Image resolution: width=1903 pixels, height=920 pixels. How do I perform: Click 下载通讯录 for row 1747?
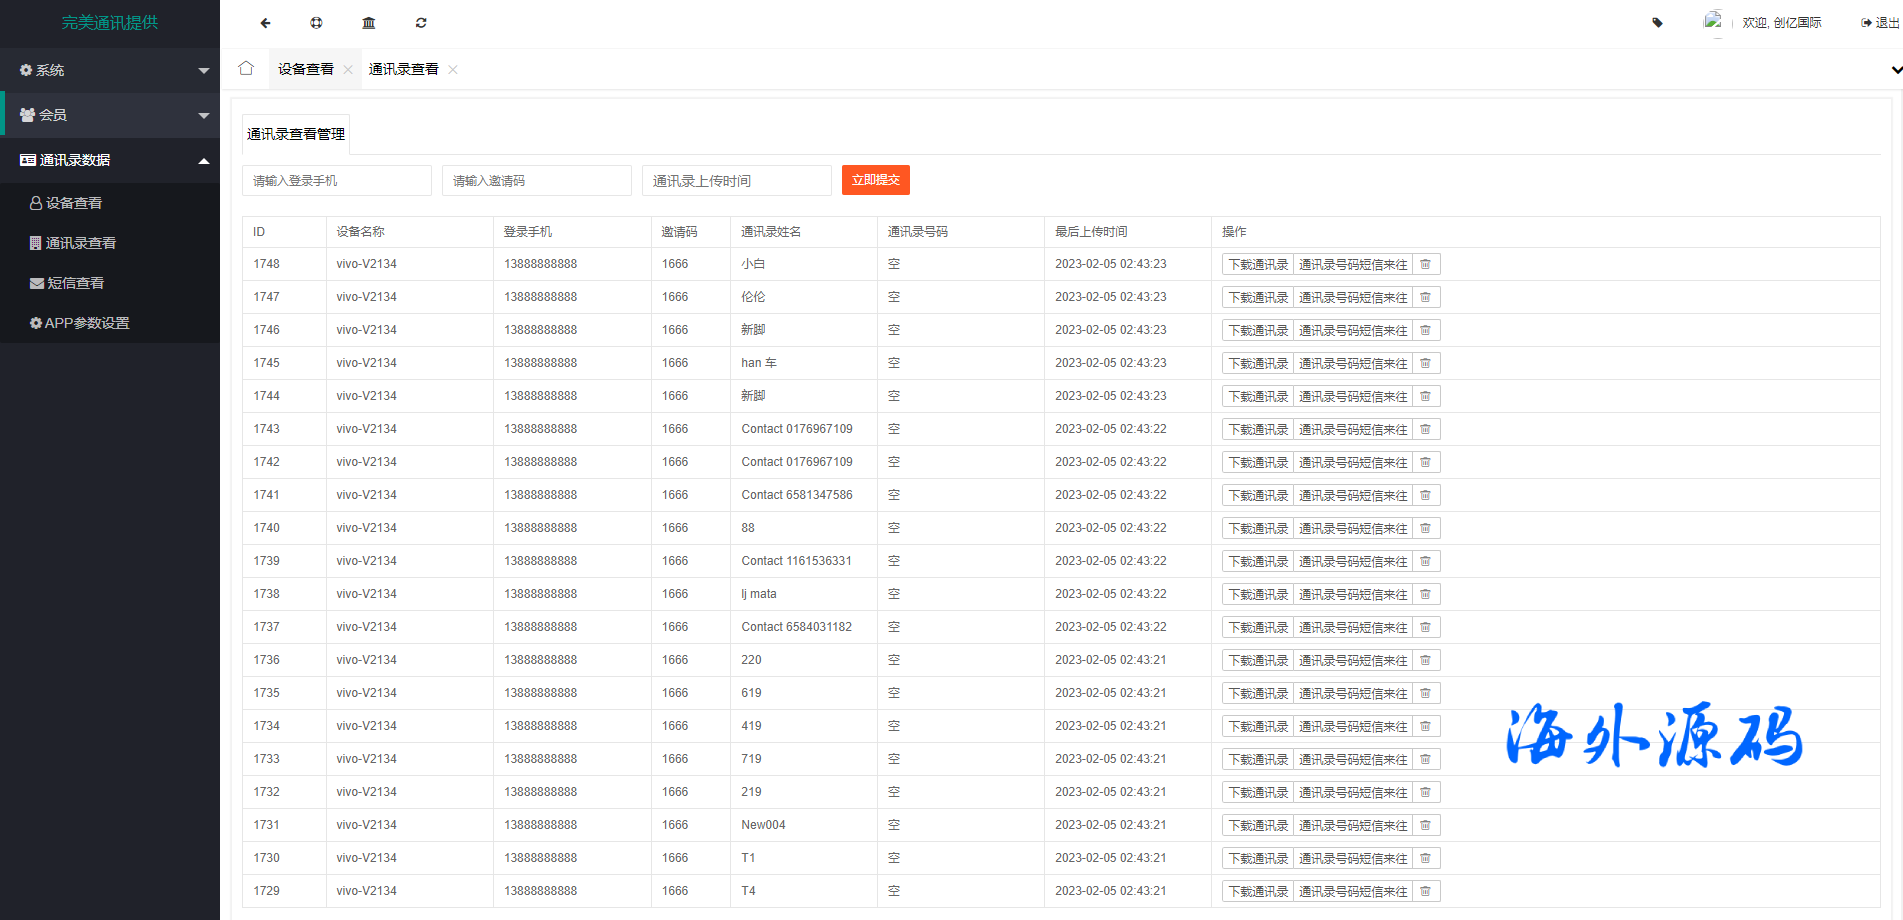pyautogui.click(x=1258, y=298)
